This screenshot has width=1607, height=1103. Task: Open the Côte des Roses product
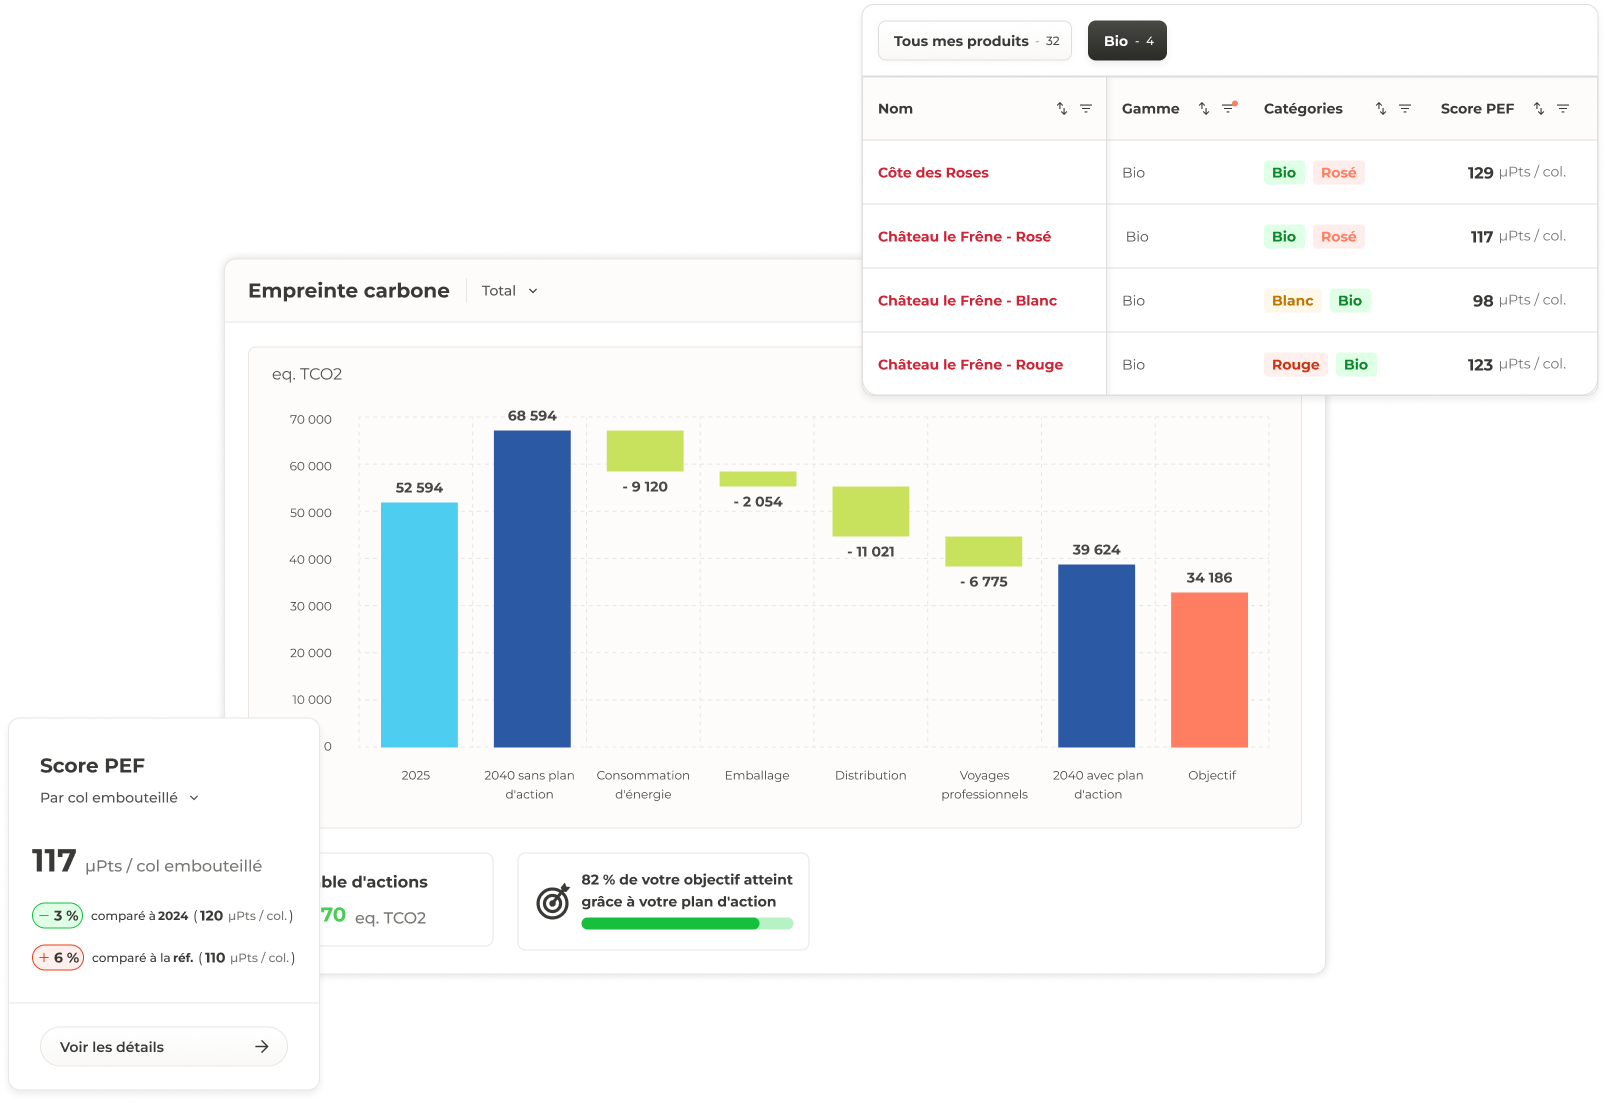tap(933, 173)
